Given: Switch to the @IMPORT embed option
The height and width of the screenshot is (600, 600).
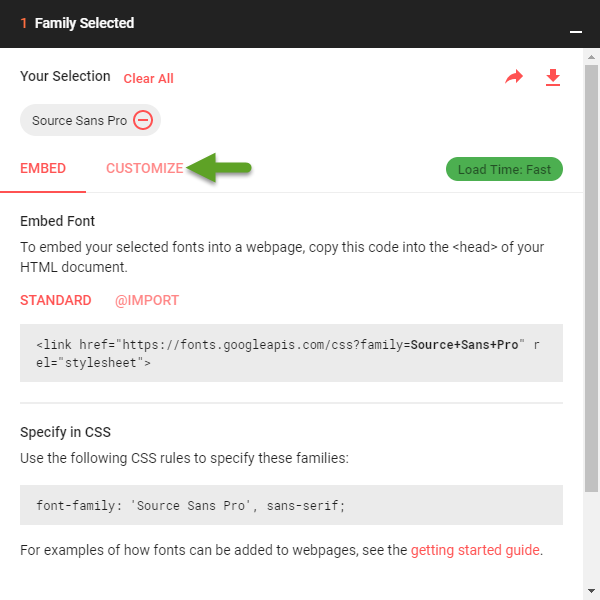Looking at the screenshot, I should (147, 300).
